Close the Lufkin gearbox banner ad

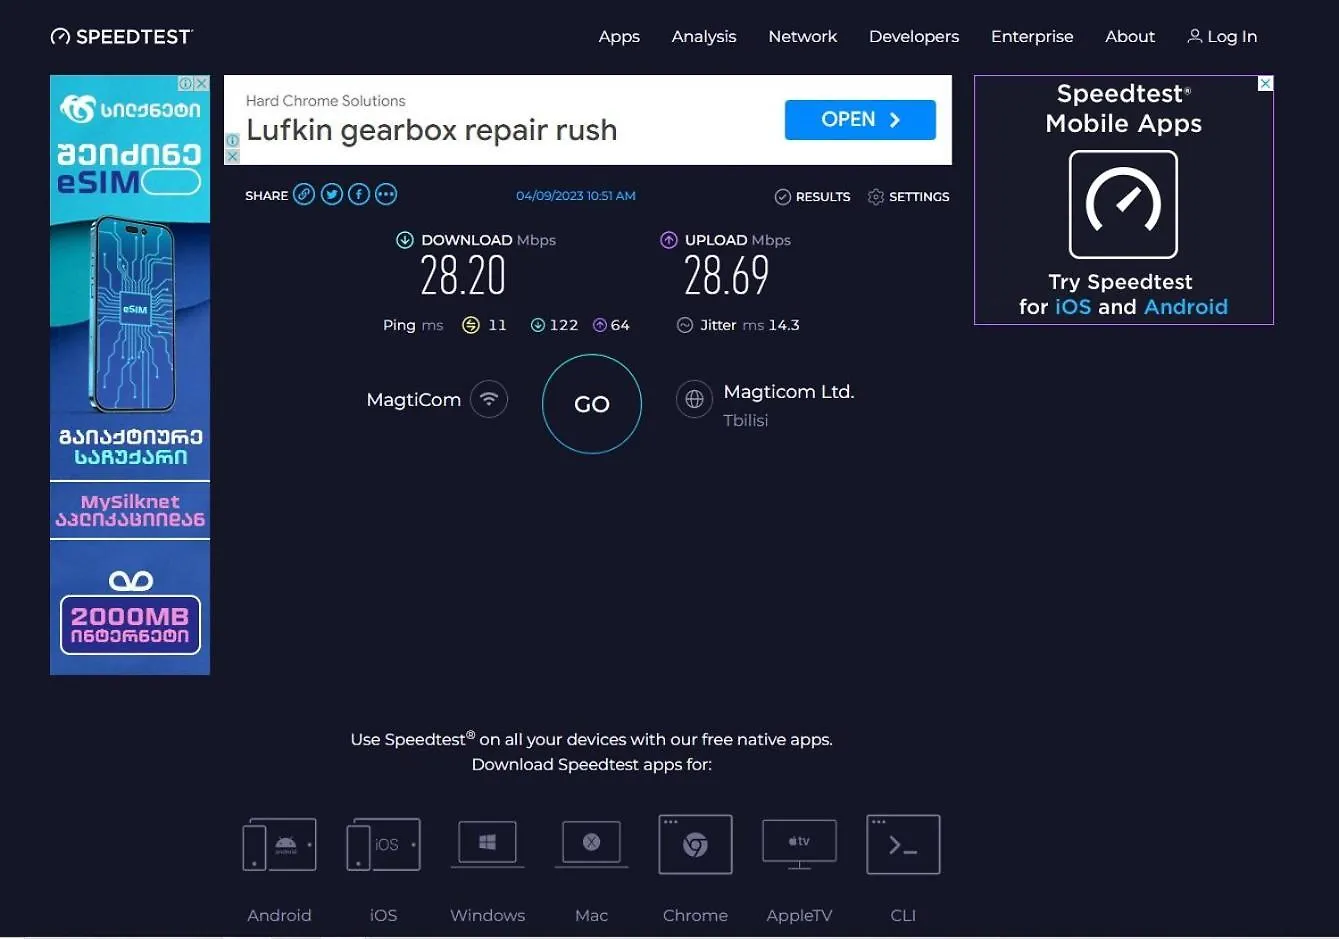pos(232,157)
